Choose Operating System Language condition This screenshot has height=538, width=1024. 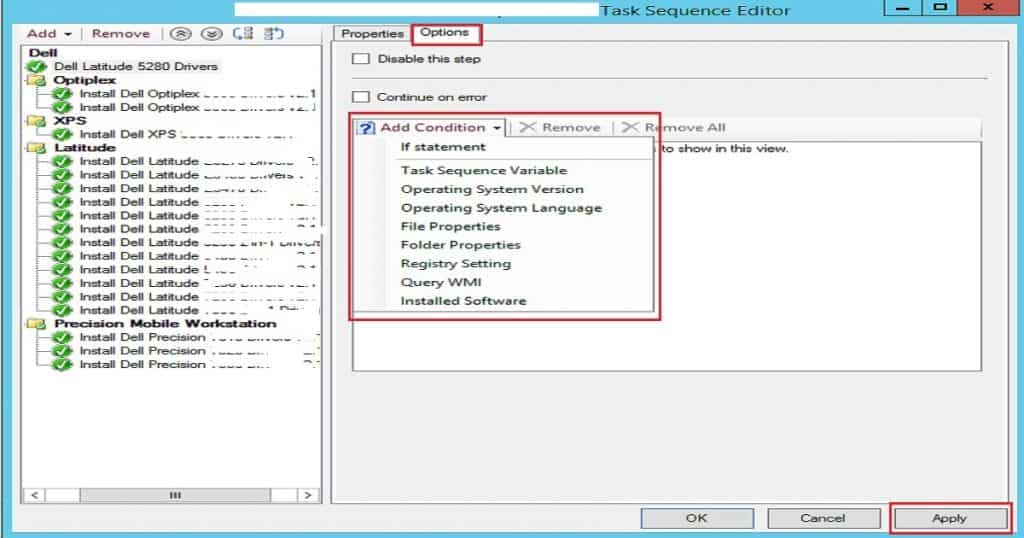pyautogui.click(x=502, y=208)
